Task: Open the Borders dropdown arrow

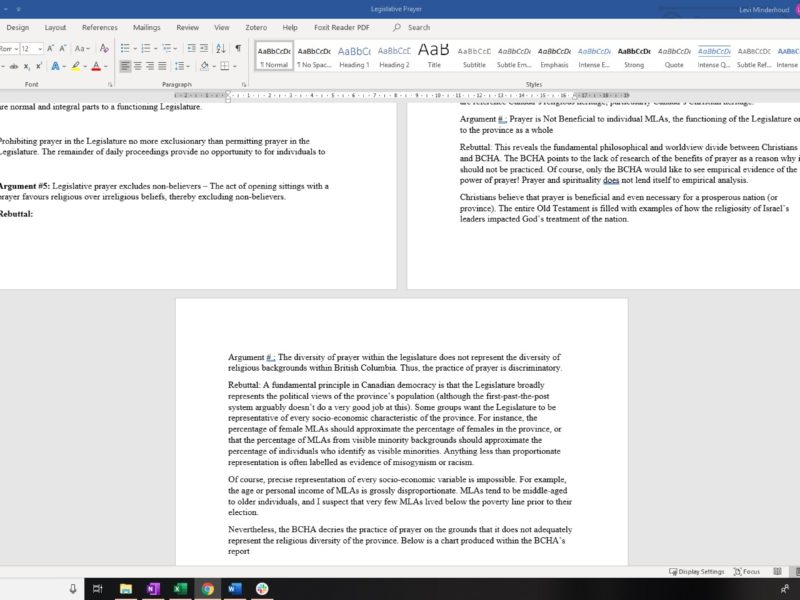Action: coord(236,67)
